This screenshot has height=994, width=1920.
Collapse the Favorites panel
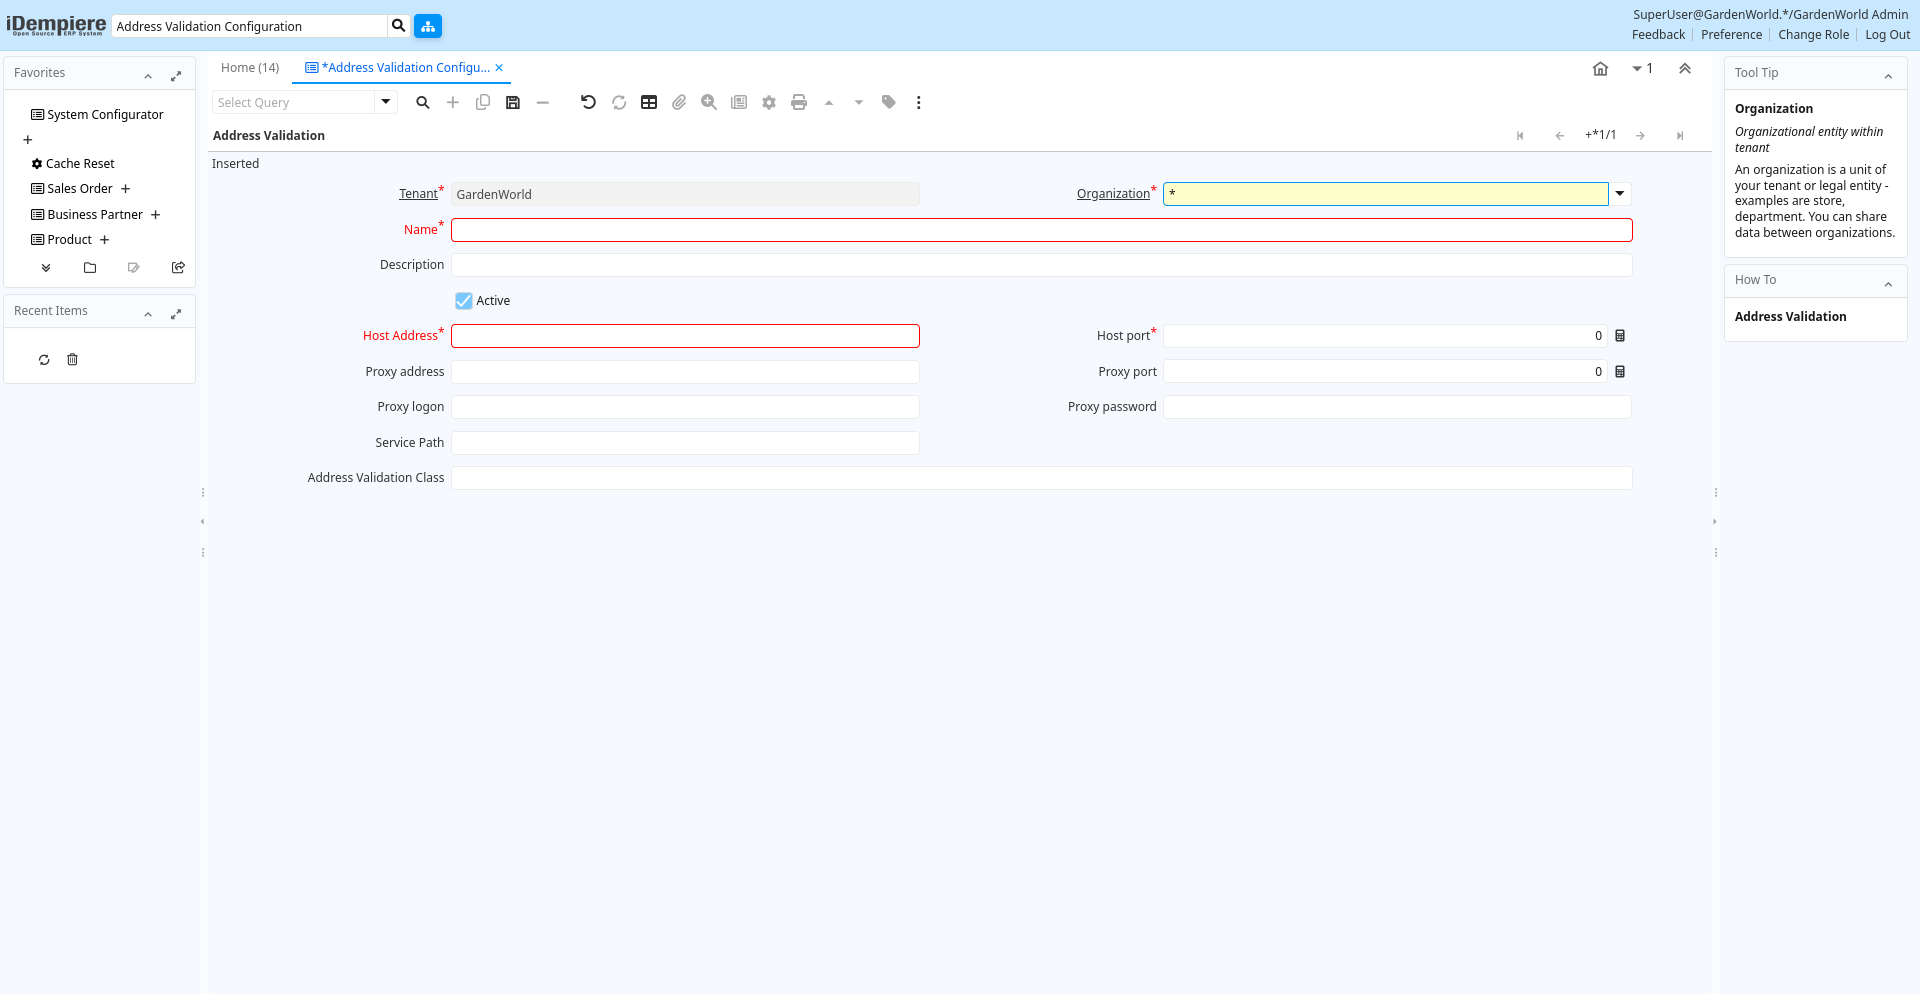tap(148, 75)
